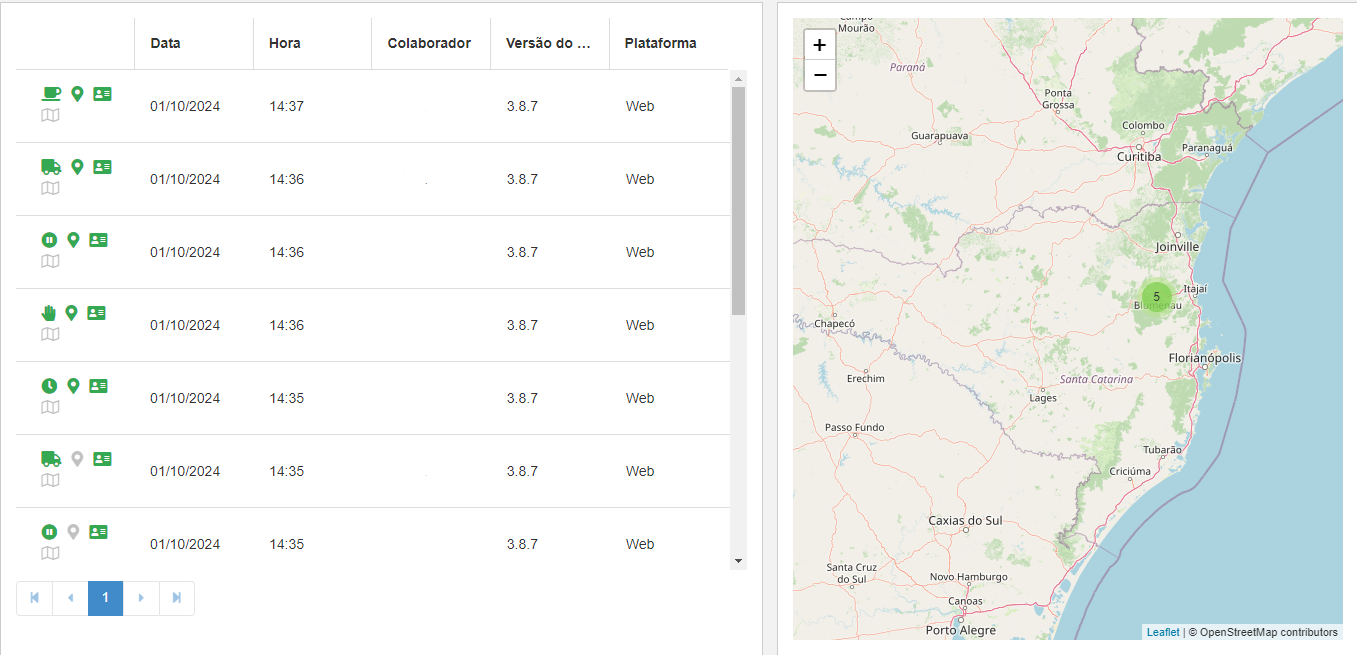
Task: Click the hand stop icon
Action: pyautogui.click(x=49, y=313)
